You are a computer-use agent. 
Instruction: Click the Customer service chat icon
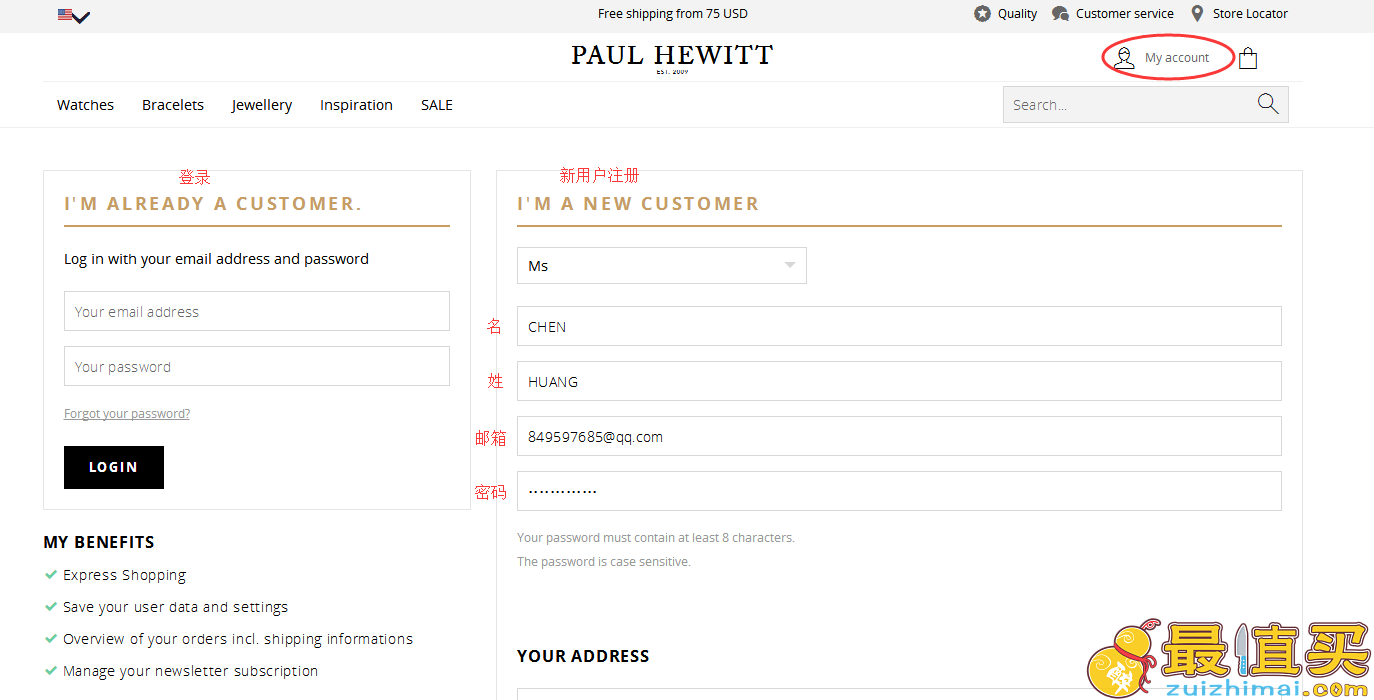tap(1060, 14)
